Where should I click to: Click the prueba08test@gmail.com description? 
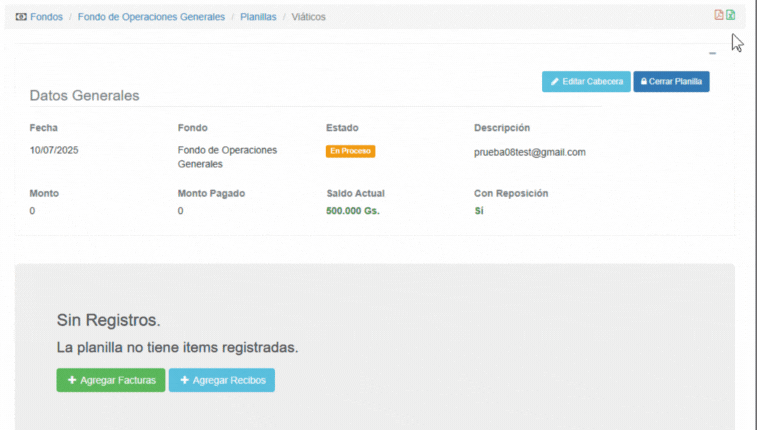coord(530,152)
